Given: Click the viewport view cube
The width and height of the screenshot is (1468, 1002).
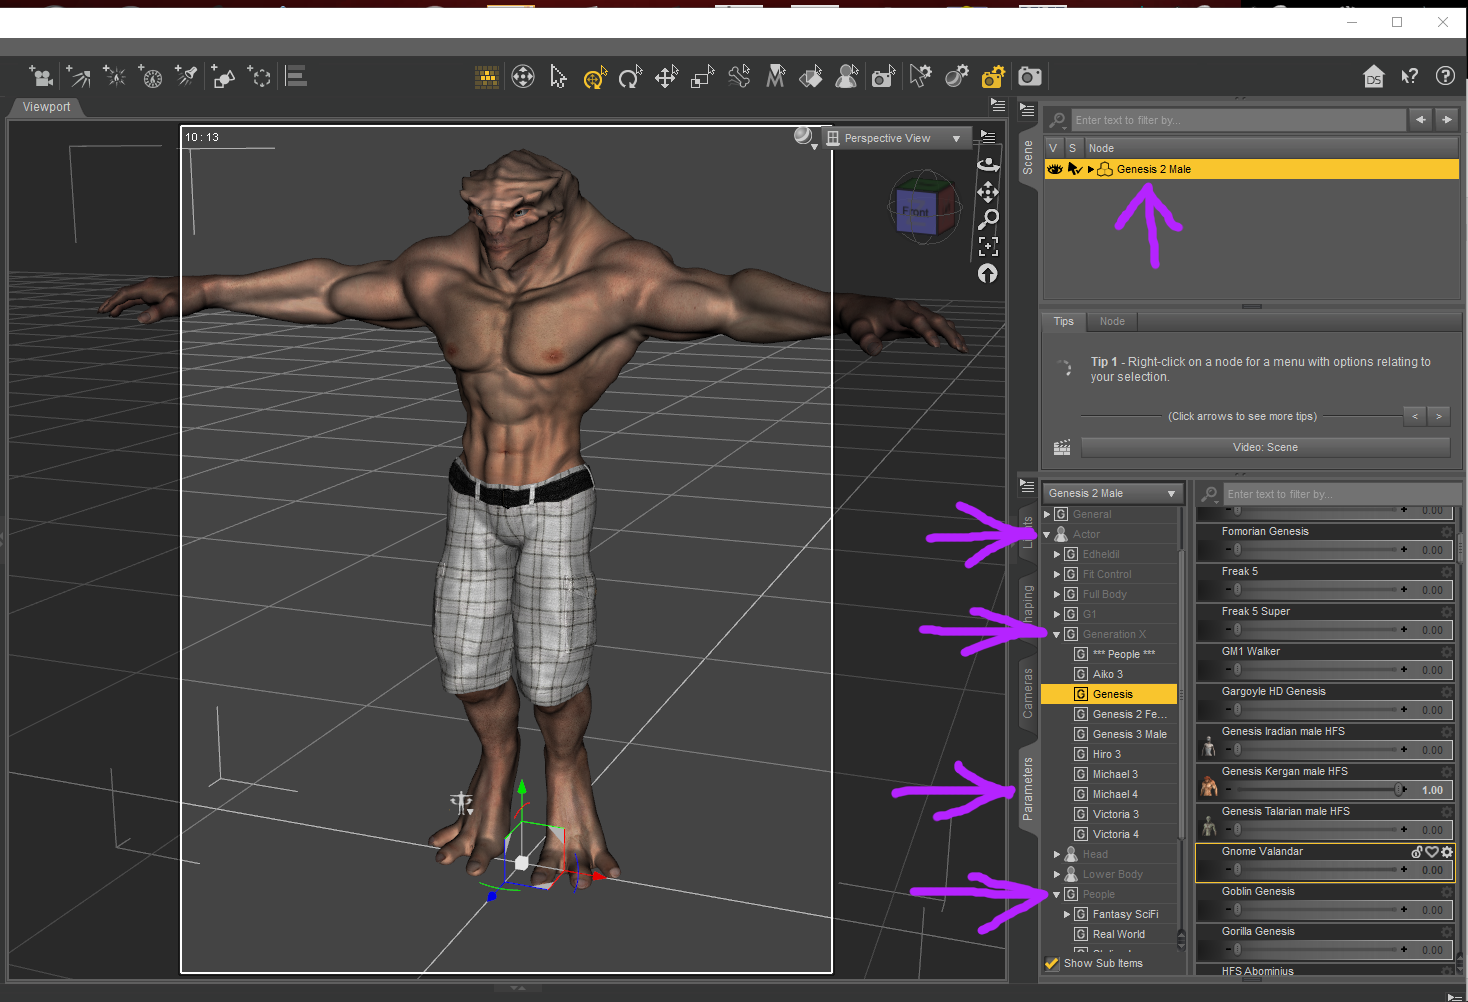Looking at the screenshot, I should tap(923, 207).
